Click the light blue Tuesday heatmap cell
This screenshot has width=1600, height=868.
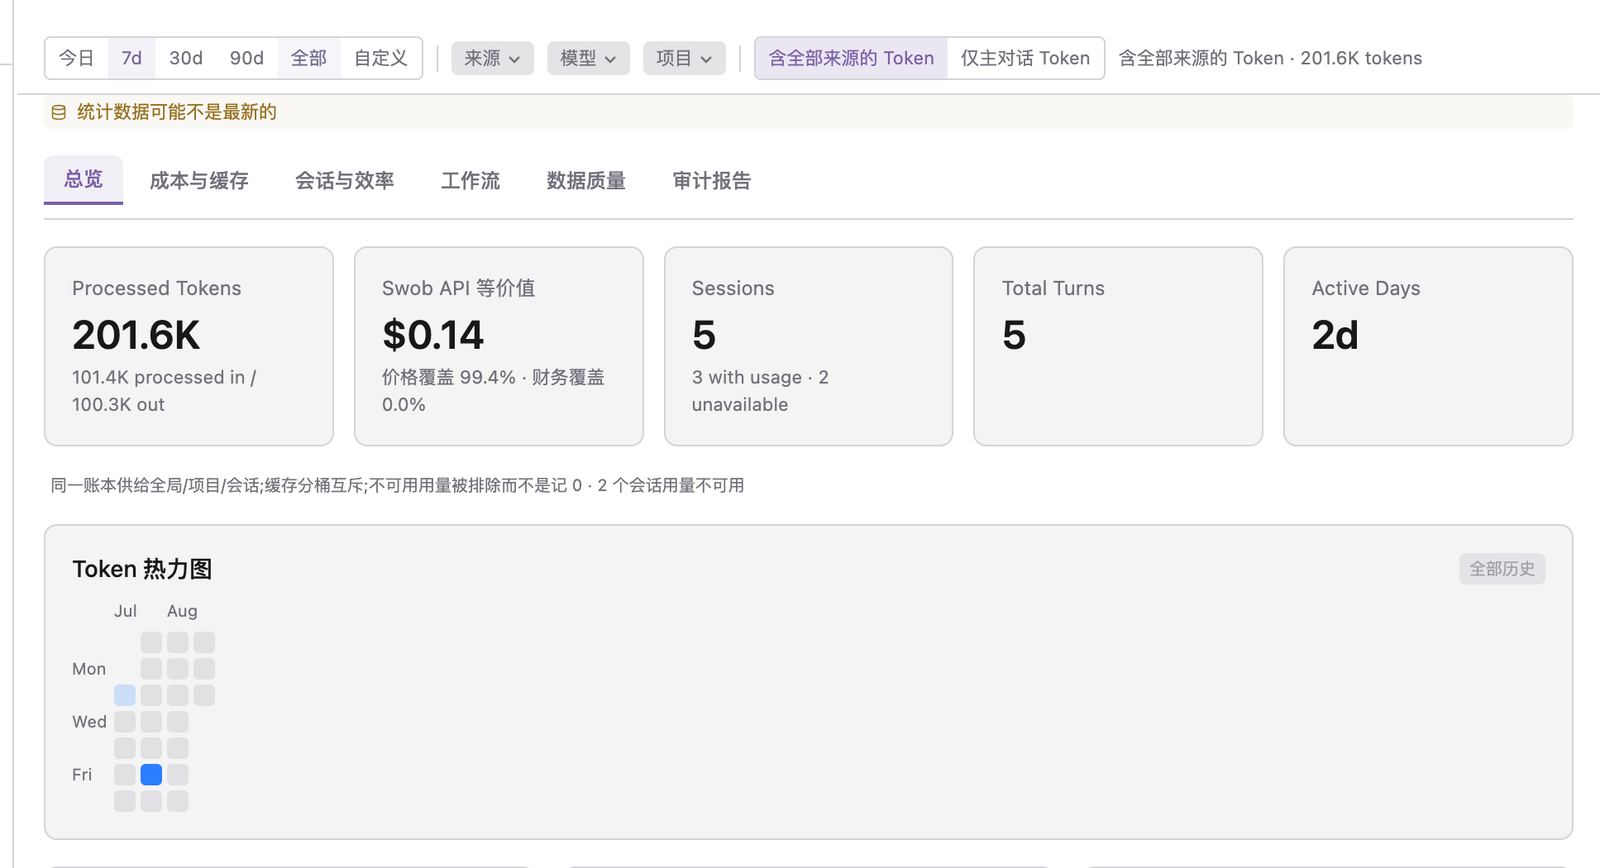tap(125, 695)
